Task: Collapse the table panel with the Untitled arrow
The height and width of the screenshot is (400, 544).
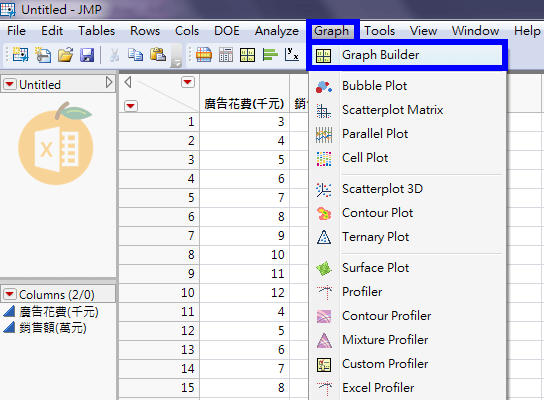Action: 109,83
